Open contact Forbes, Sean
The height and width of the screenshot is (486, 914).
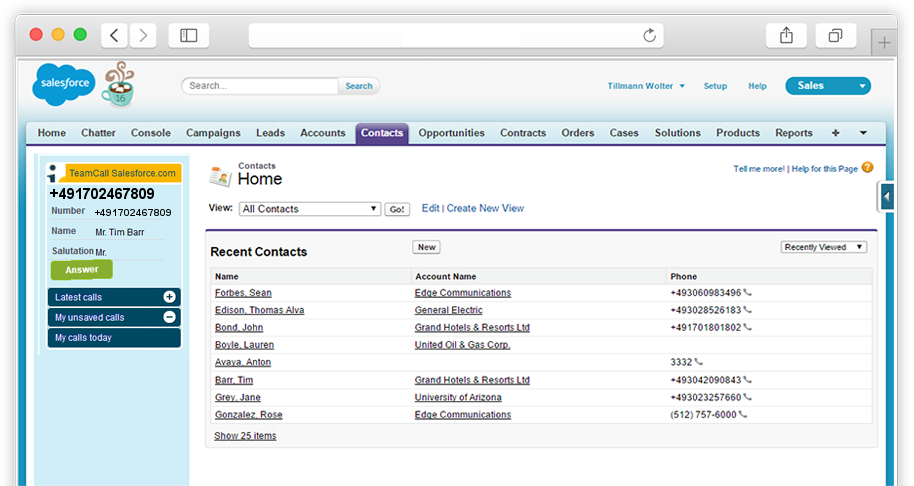[243, 293]
